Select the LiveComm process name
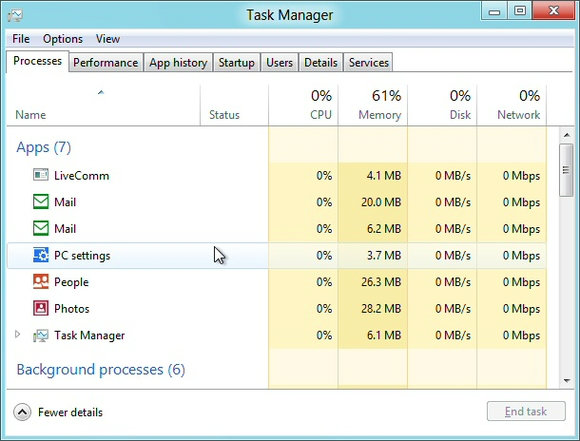 (81, 175)
